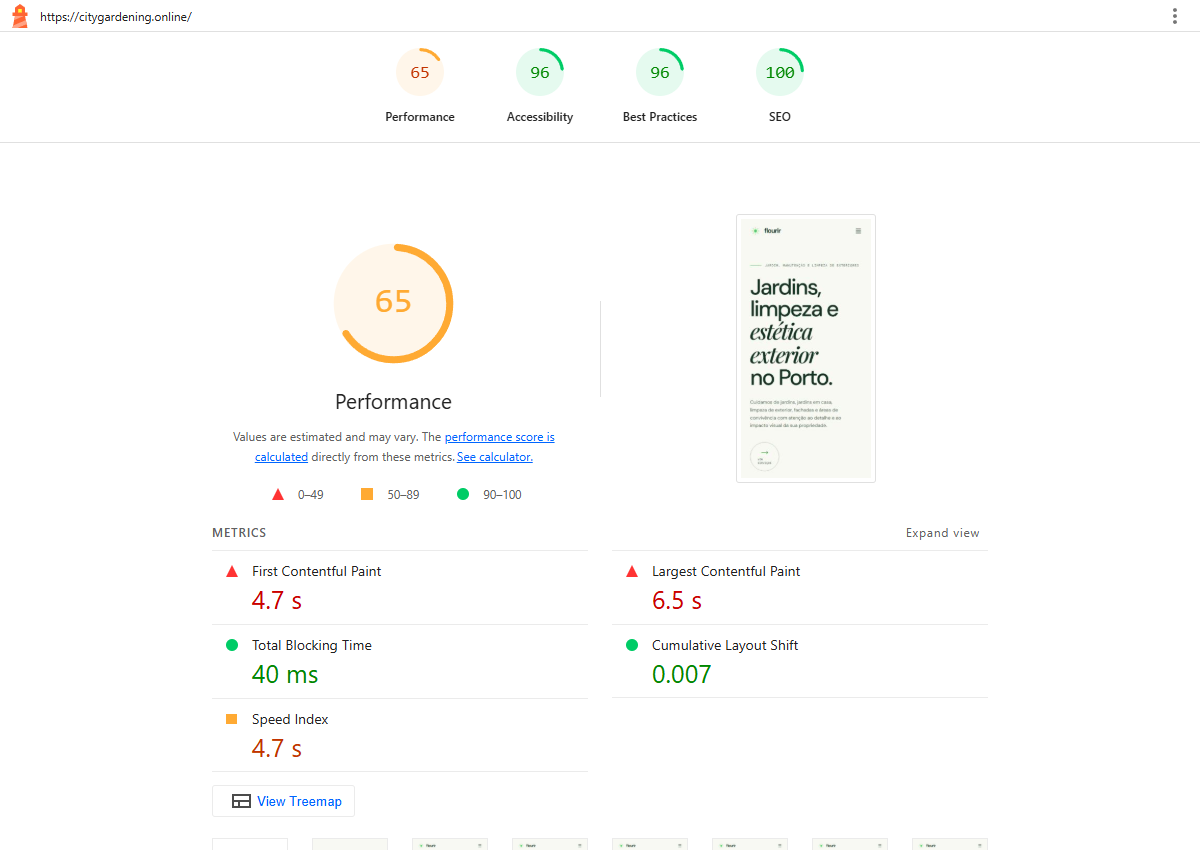
Task: Click the orange square legend icon for 50–89
Action: [x=367, y=494]
